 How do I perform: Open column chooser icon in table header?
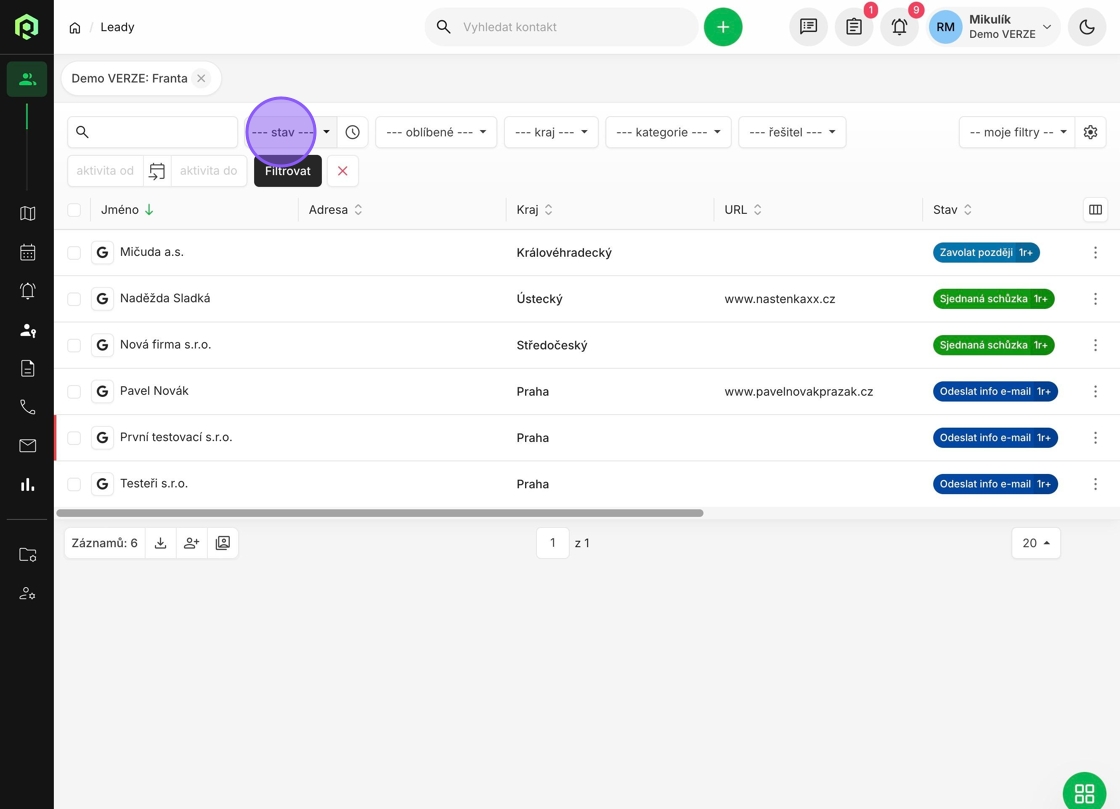click(x=1095, y=210)
